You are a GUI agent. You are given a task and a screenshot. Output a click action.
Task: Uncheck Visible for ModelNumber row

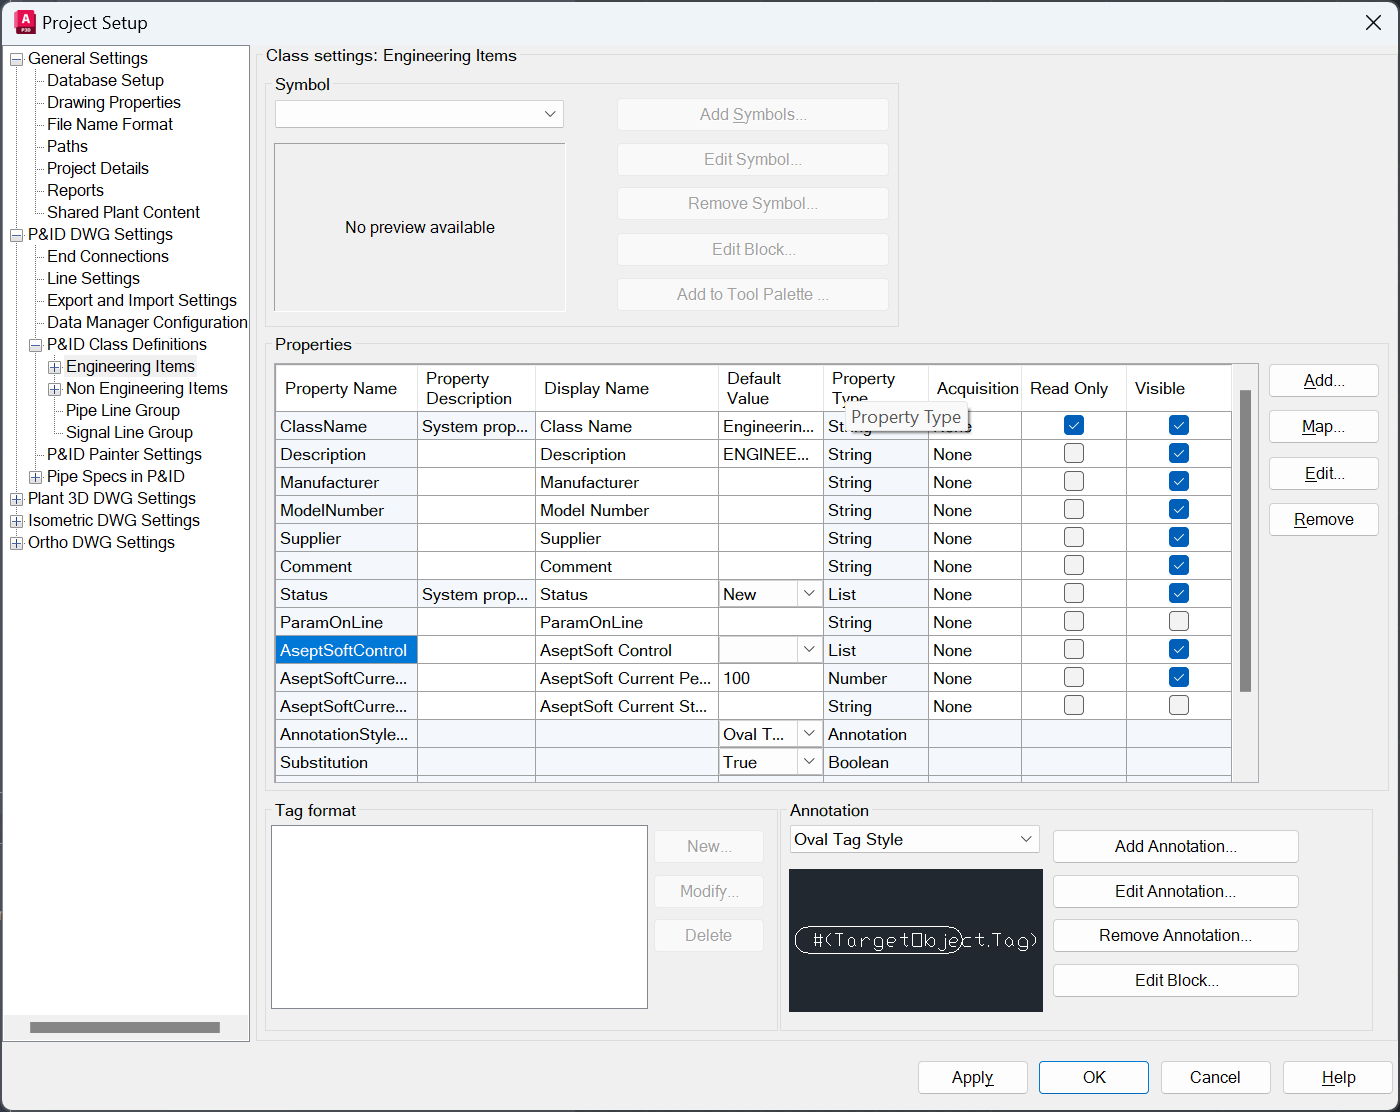tap(1179, 509)
